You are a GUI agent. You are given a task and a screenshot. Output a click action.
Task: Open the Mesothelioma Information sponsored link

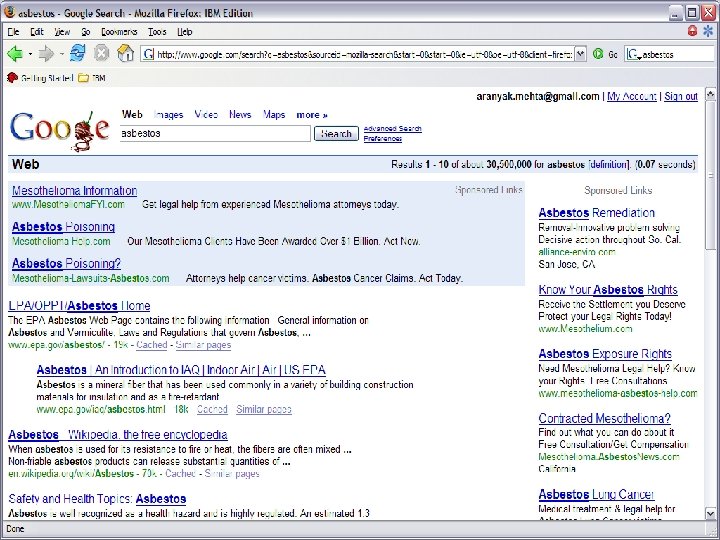tap(74, 191)
